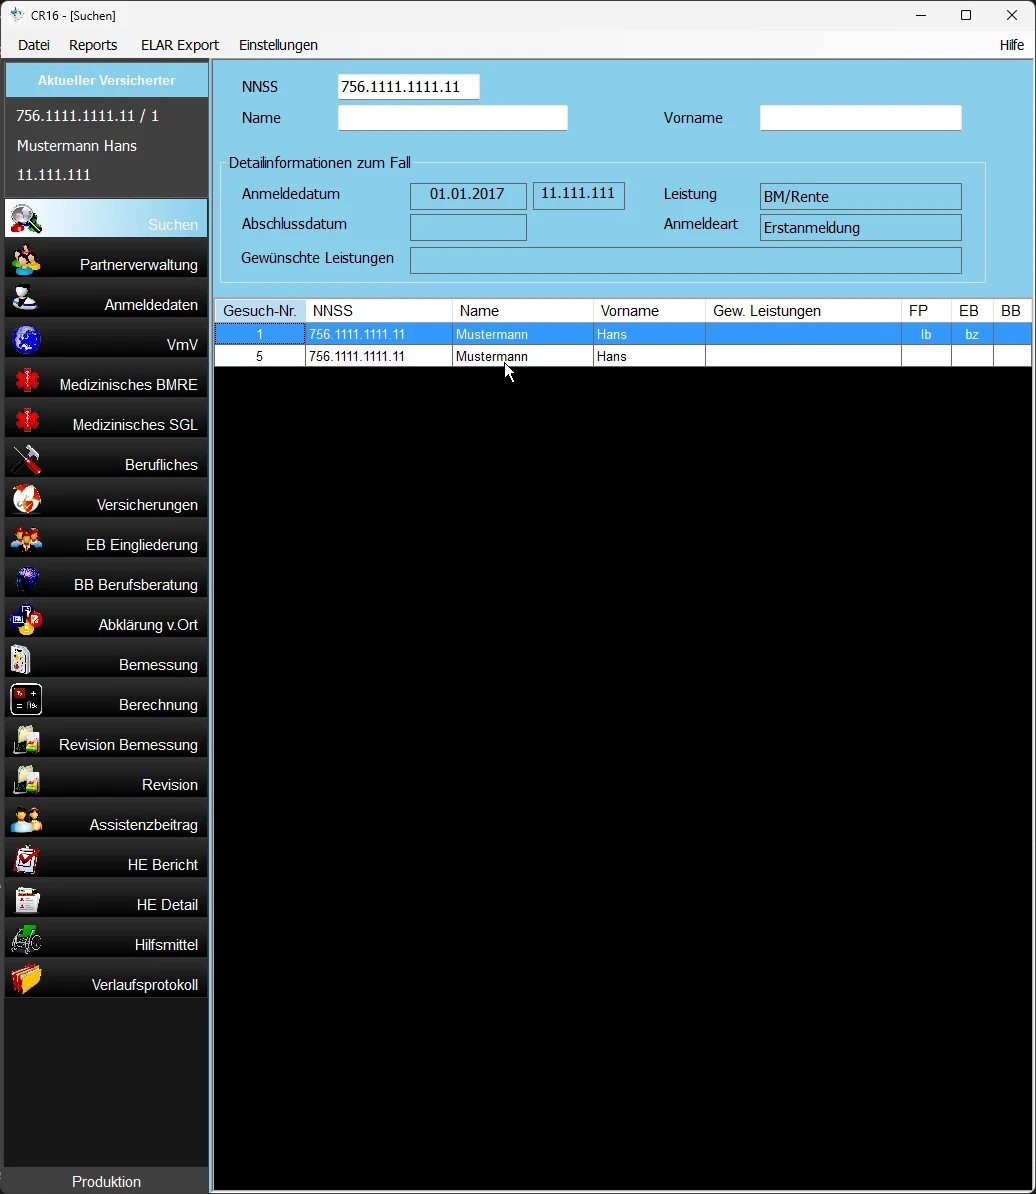Sort by Gesuch-Nr. column header
1036x1194 pixels.
[260, 311]
